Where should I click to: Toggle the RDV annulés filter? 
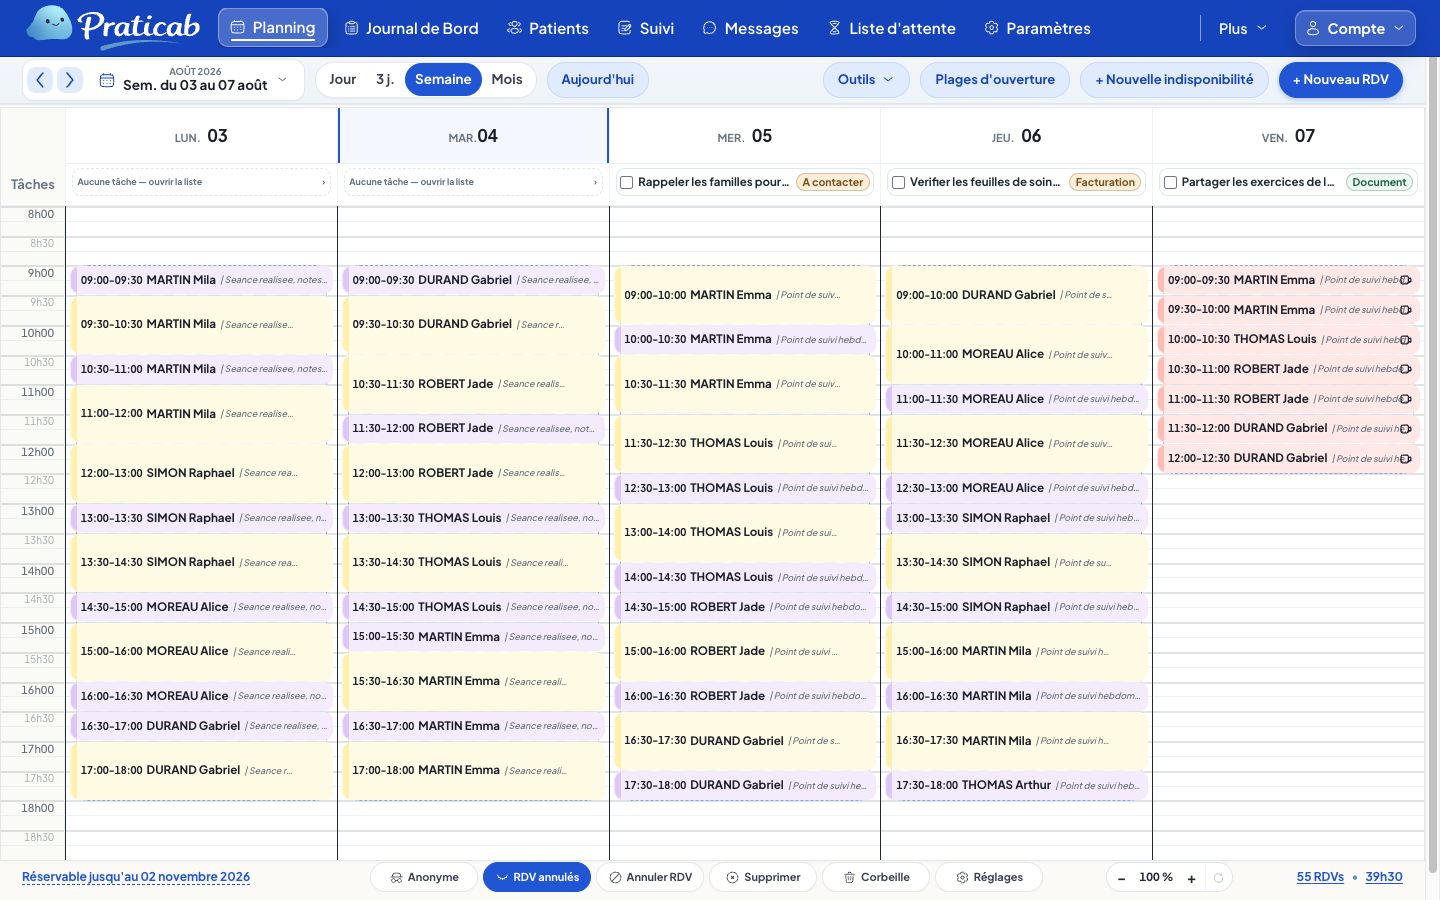pos(537,877)
